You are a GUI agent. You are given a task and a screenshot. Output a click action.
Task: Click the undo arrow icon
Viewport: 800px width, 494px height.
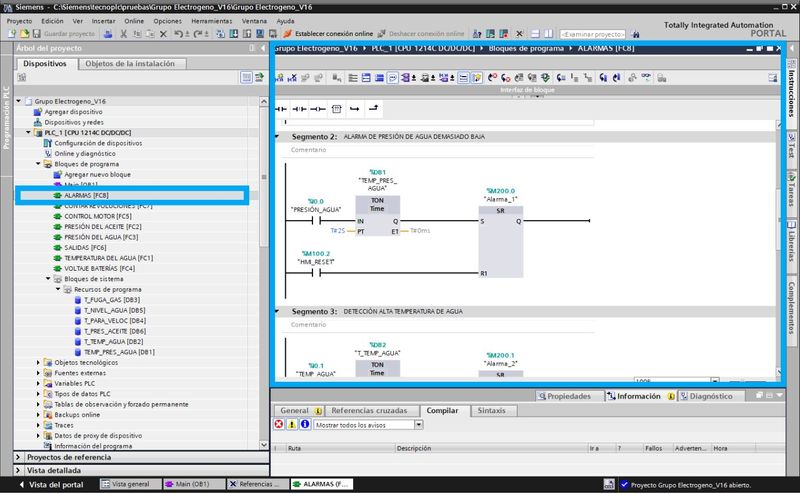pyautogui.click(x=178, y=34)
